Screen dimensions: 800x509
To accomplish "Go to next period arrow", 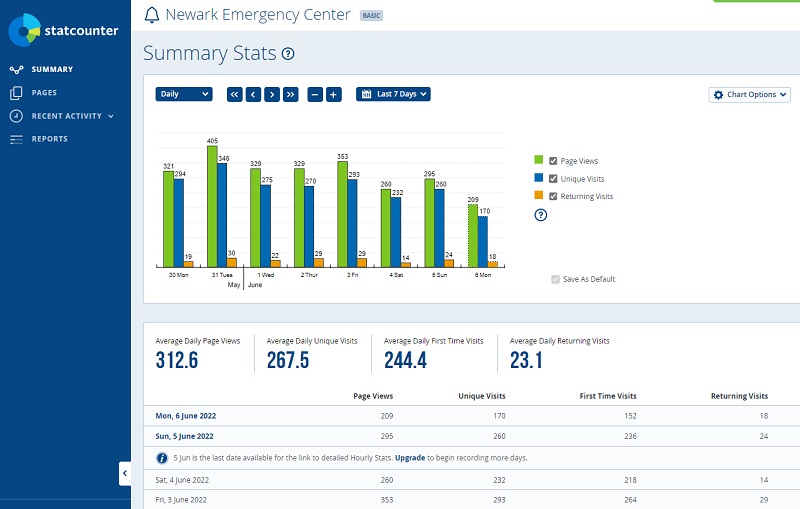I will (x=272, y=94).
